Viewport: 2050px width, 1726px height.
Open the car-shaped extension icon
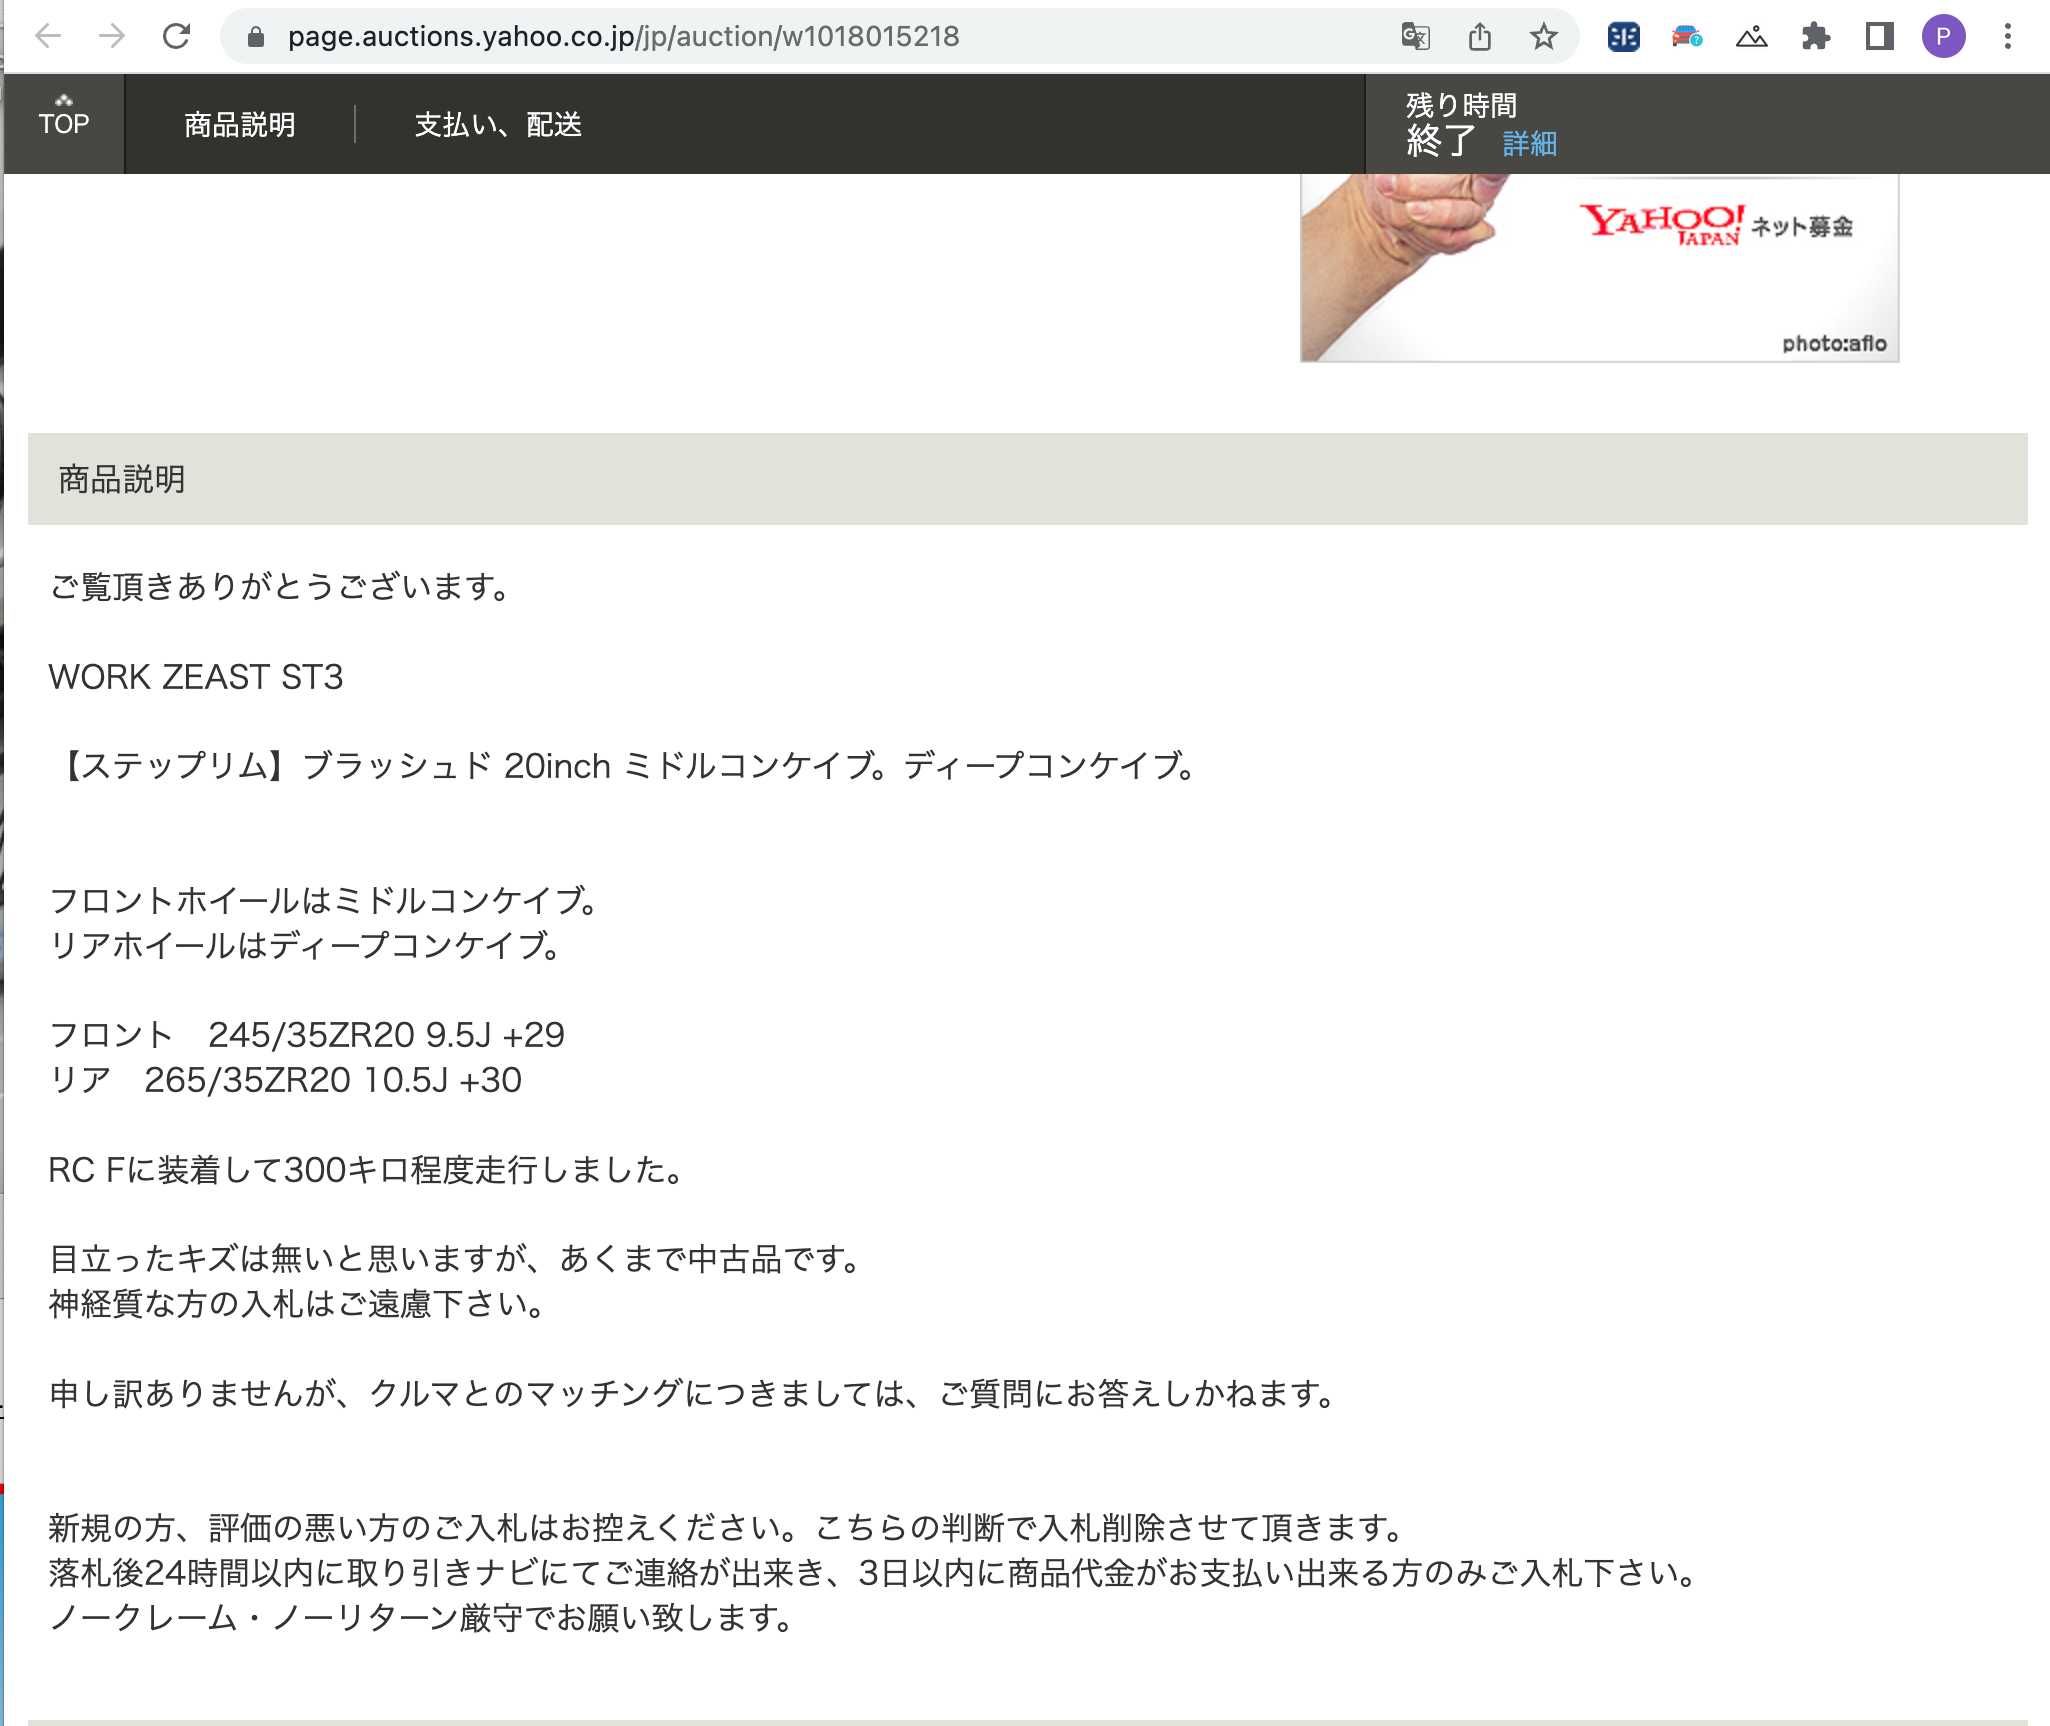coord(1687,37)
